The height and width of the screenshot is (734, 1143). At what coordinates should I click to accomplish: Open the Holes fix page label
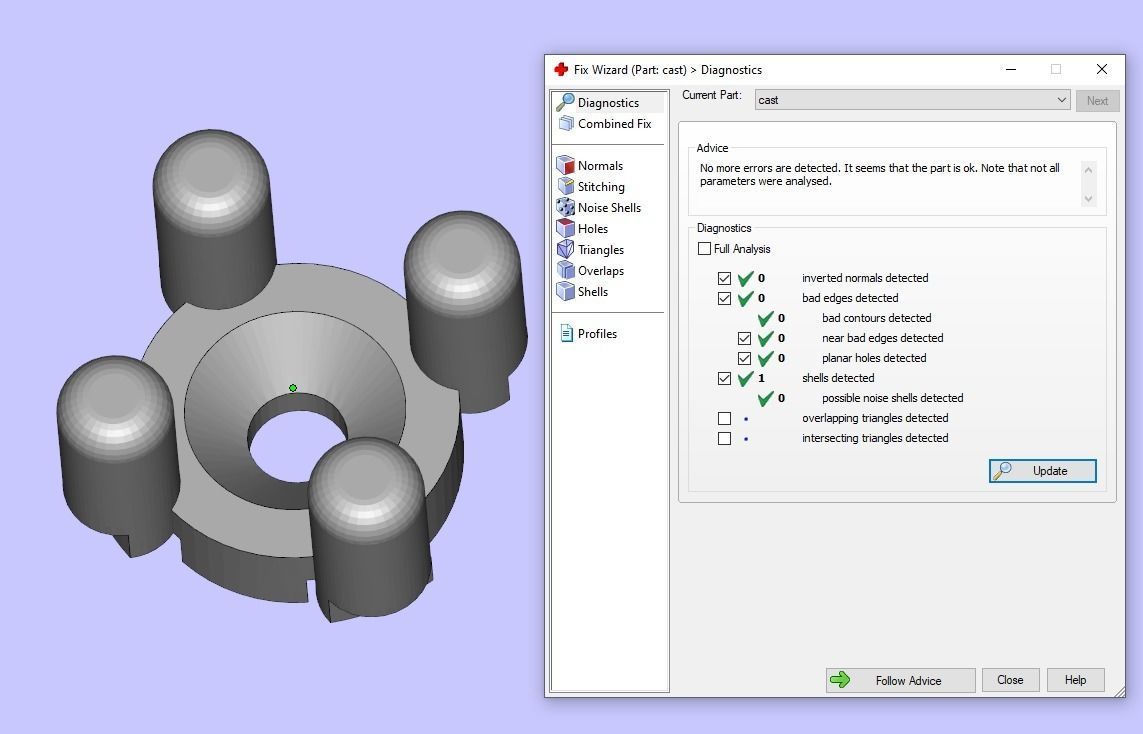click(593, 229)
